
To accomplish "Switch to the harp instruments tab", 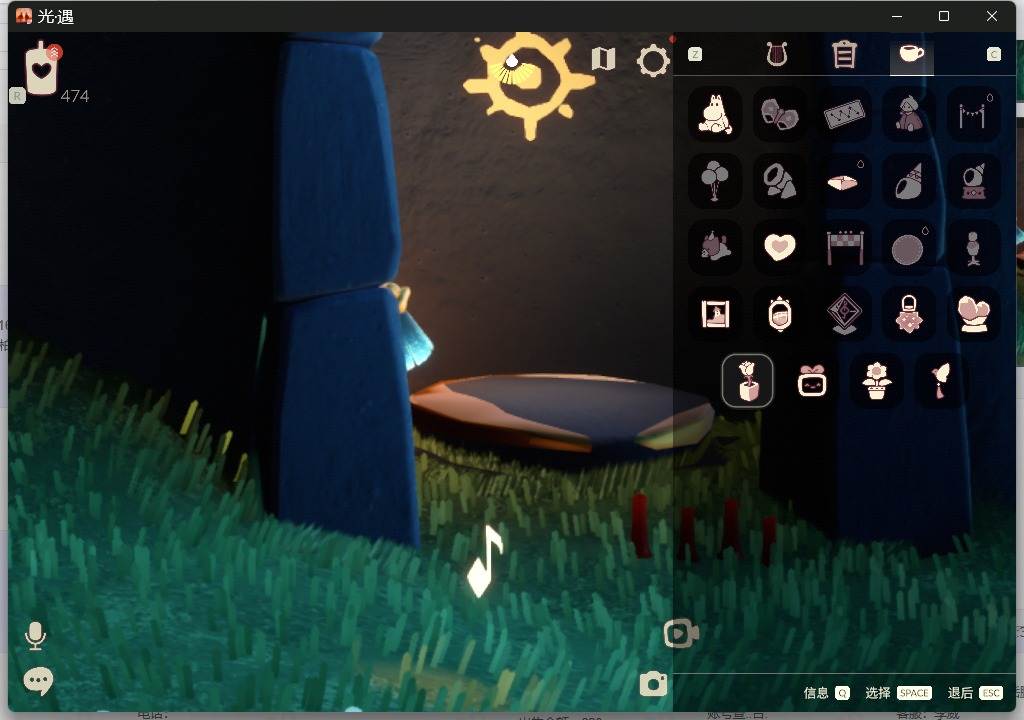I will pyautogui.click(x=777, y=54).
